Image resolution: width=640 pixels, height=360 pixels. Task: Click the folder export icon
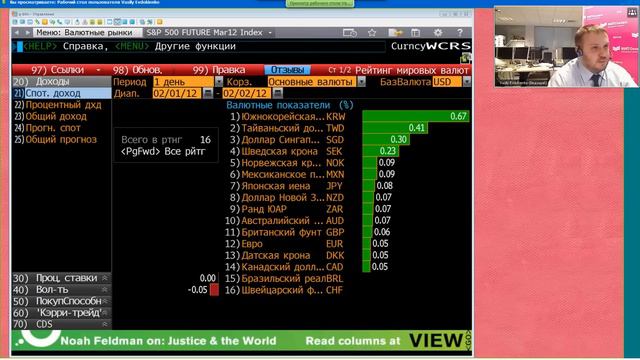(395, 33)
